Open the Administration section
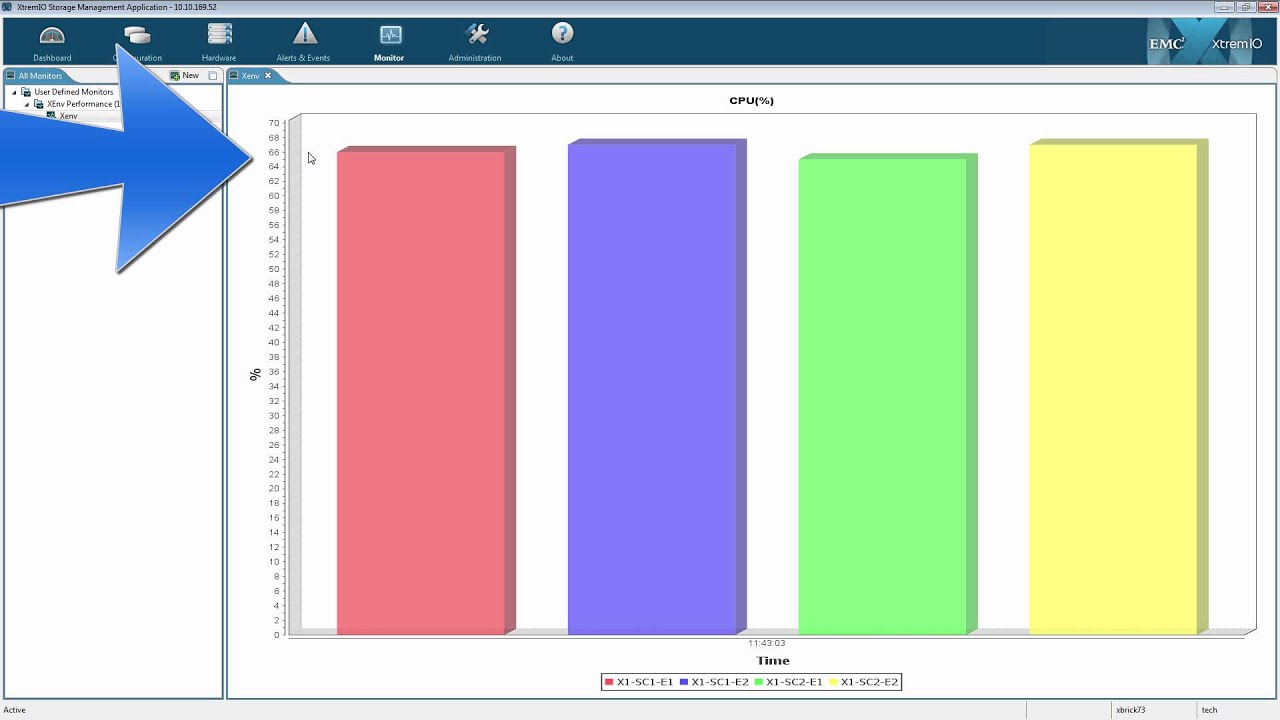The image size is (1280, 720). (x=475, y=44)
